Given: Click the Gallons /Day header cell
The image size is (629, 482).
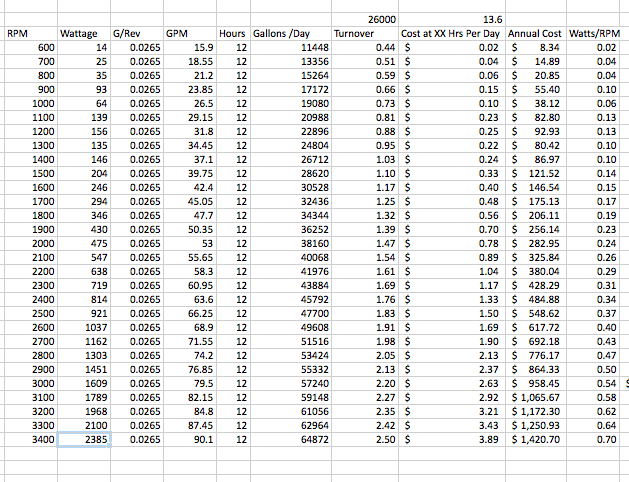Looking at the screenshot, I should 291,34.
